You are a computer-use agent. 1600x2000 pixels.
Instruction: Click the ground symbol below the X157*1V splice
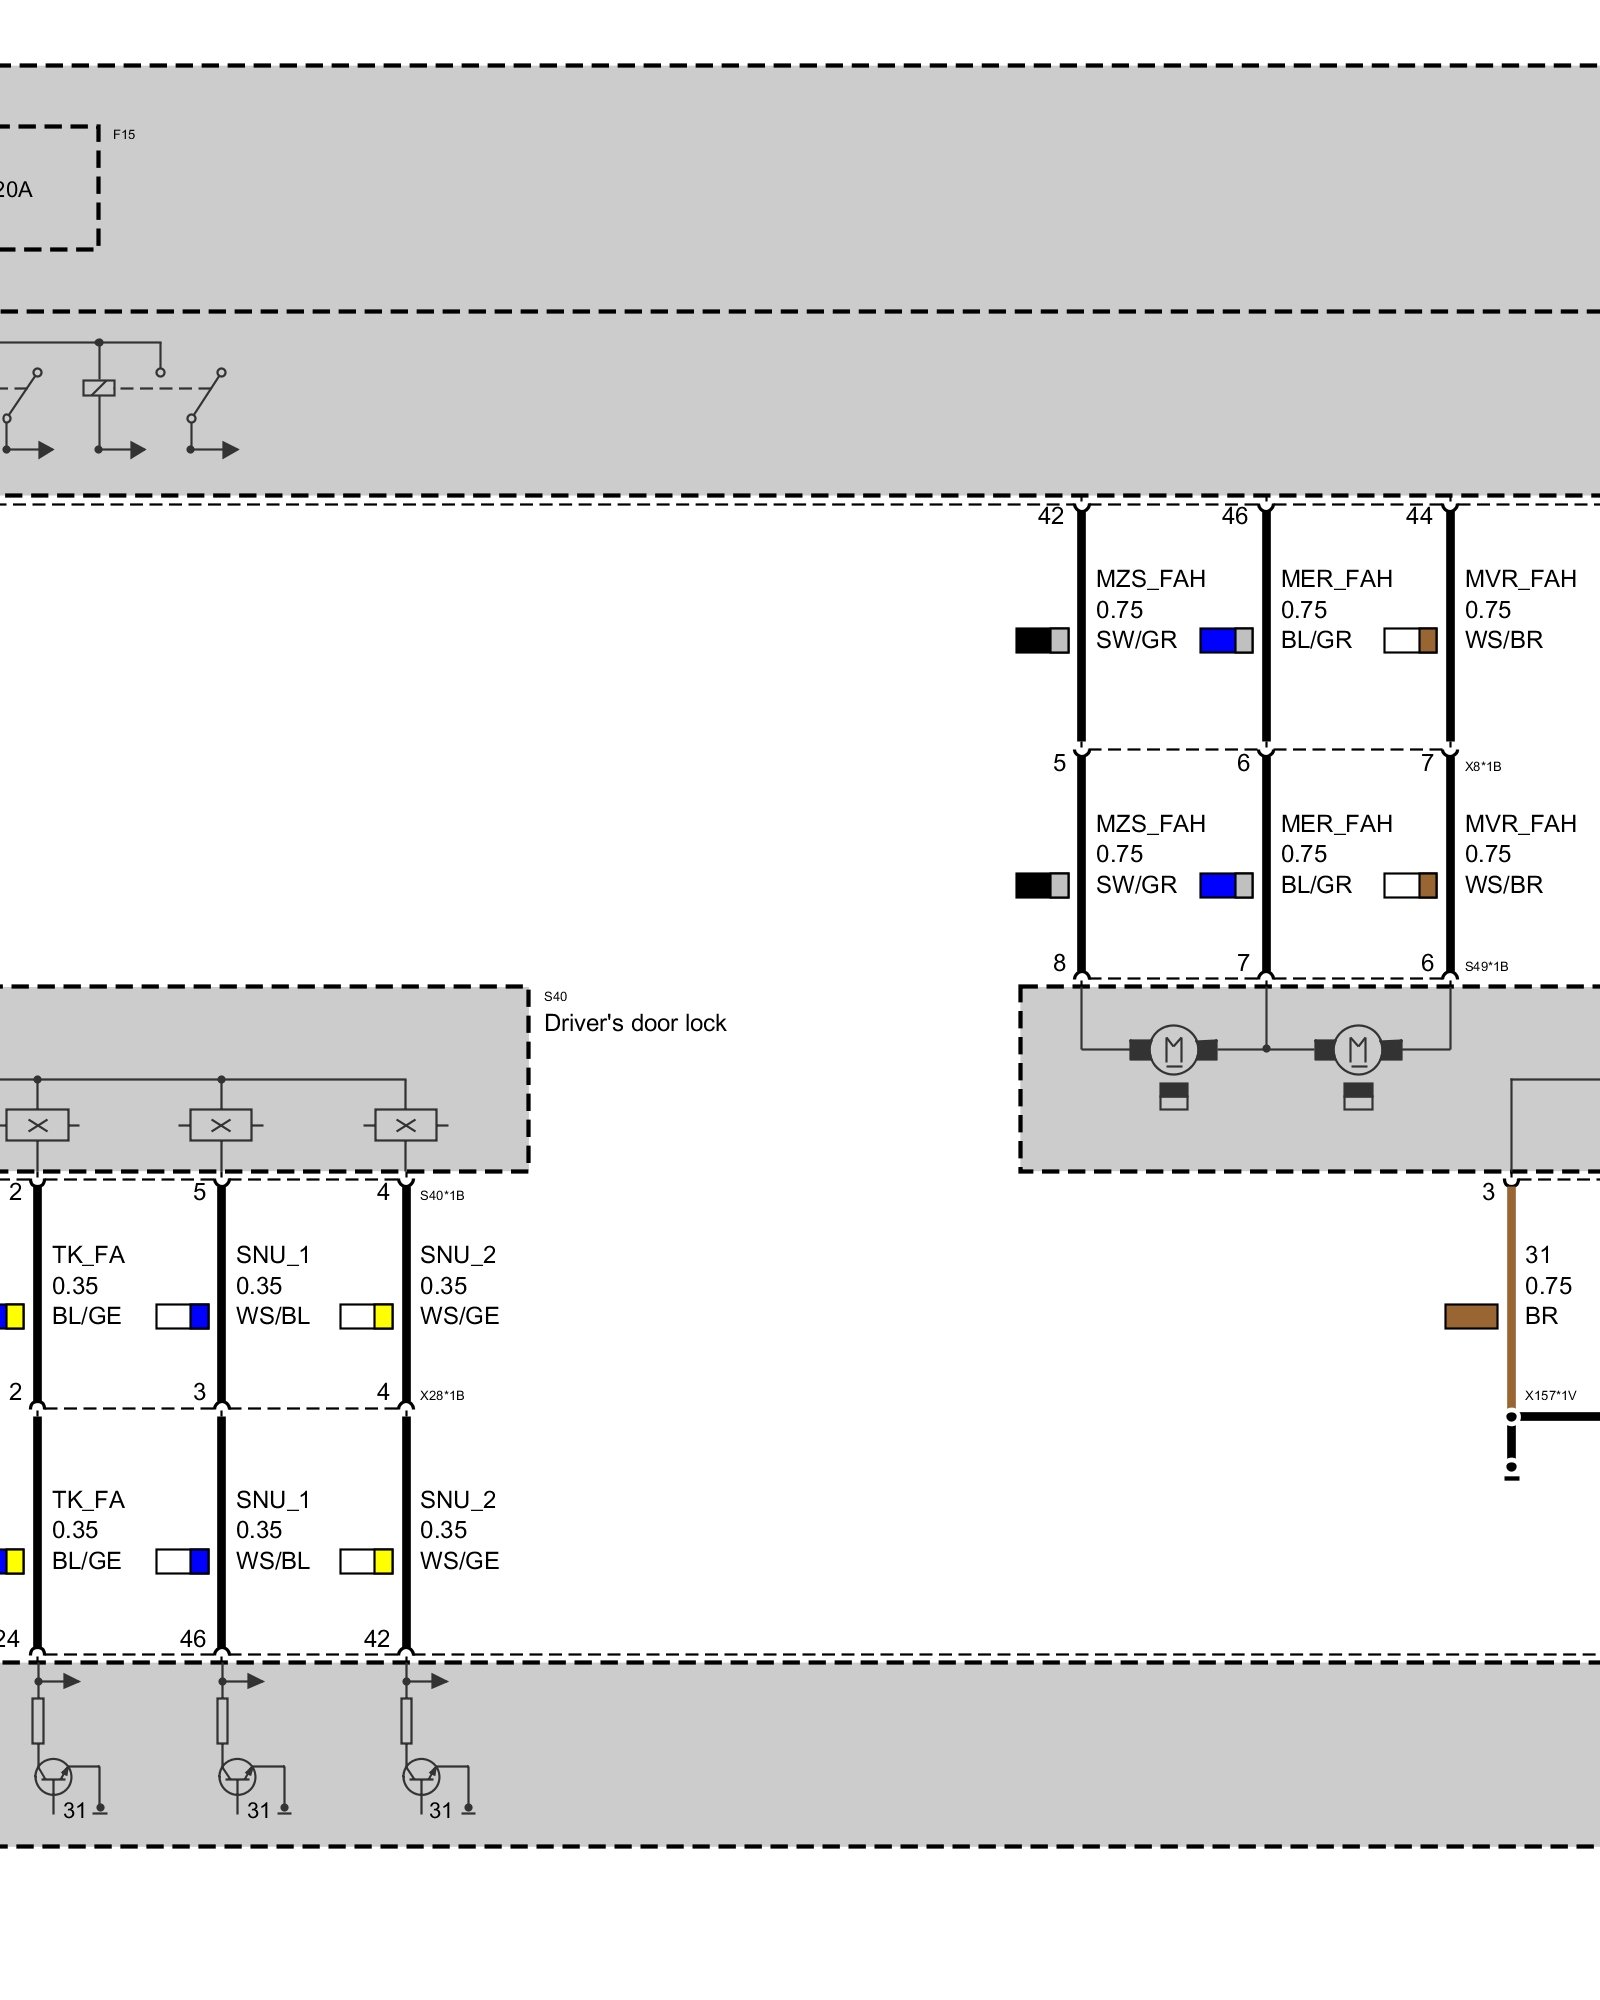(1511, 1470)
